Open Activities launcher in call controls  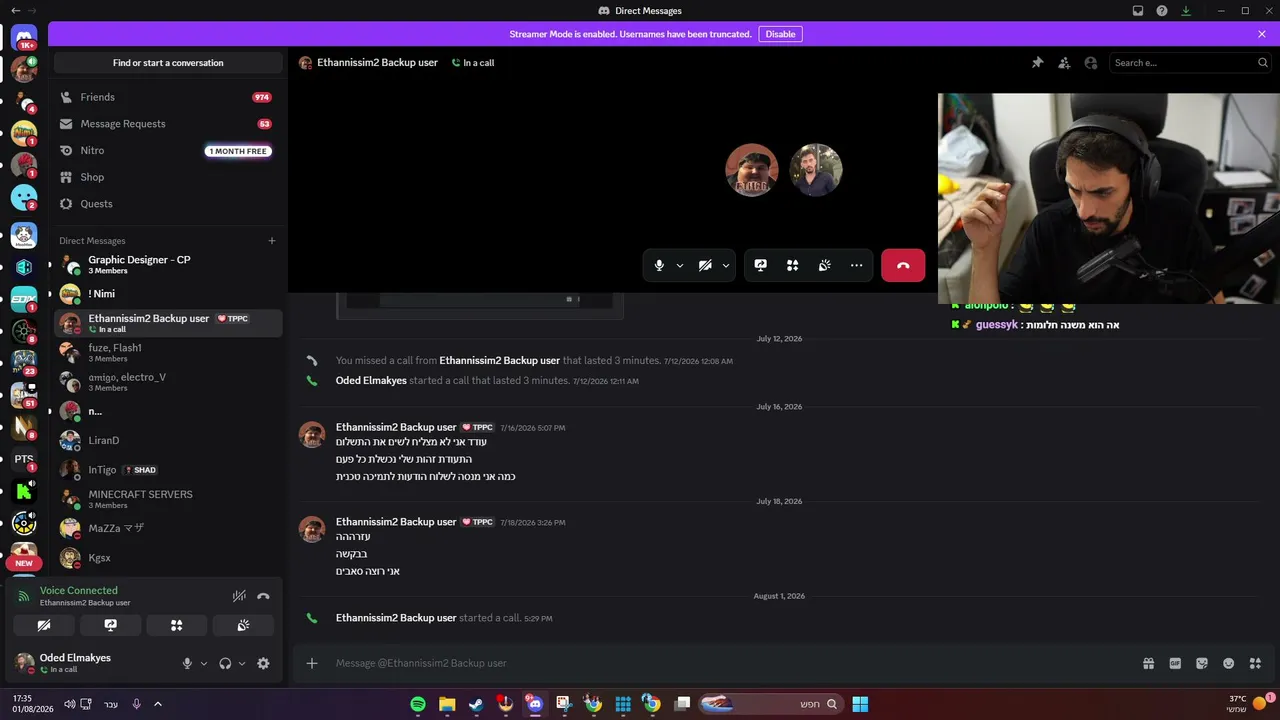[792, 265]
